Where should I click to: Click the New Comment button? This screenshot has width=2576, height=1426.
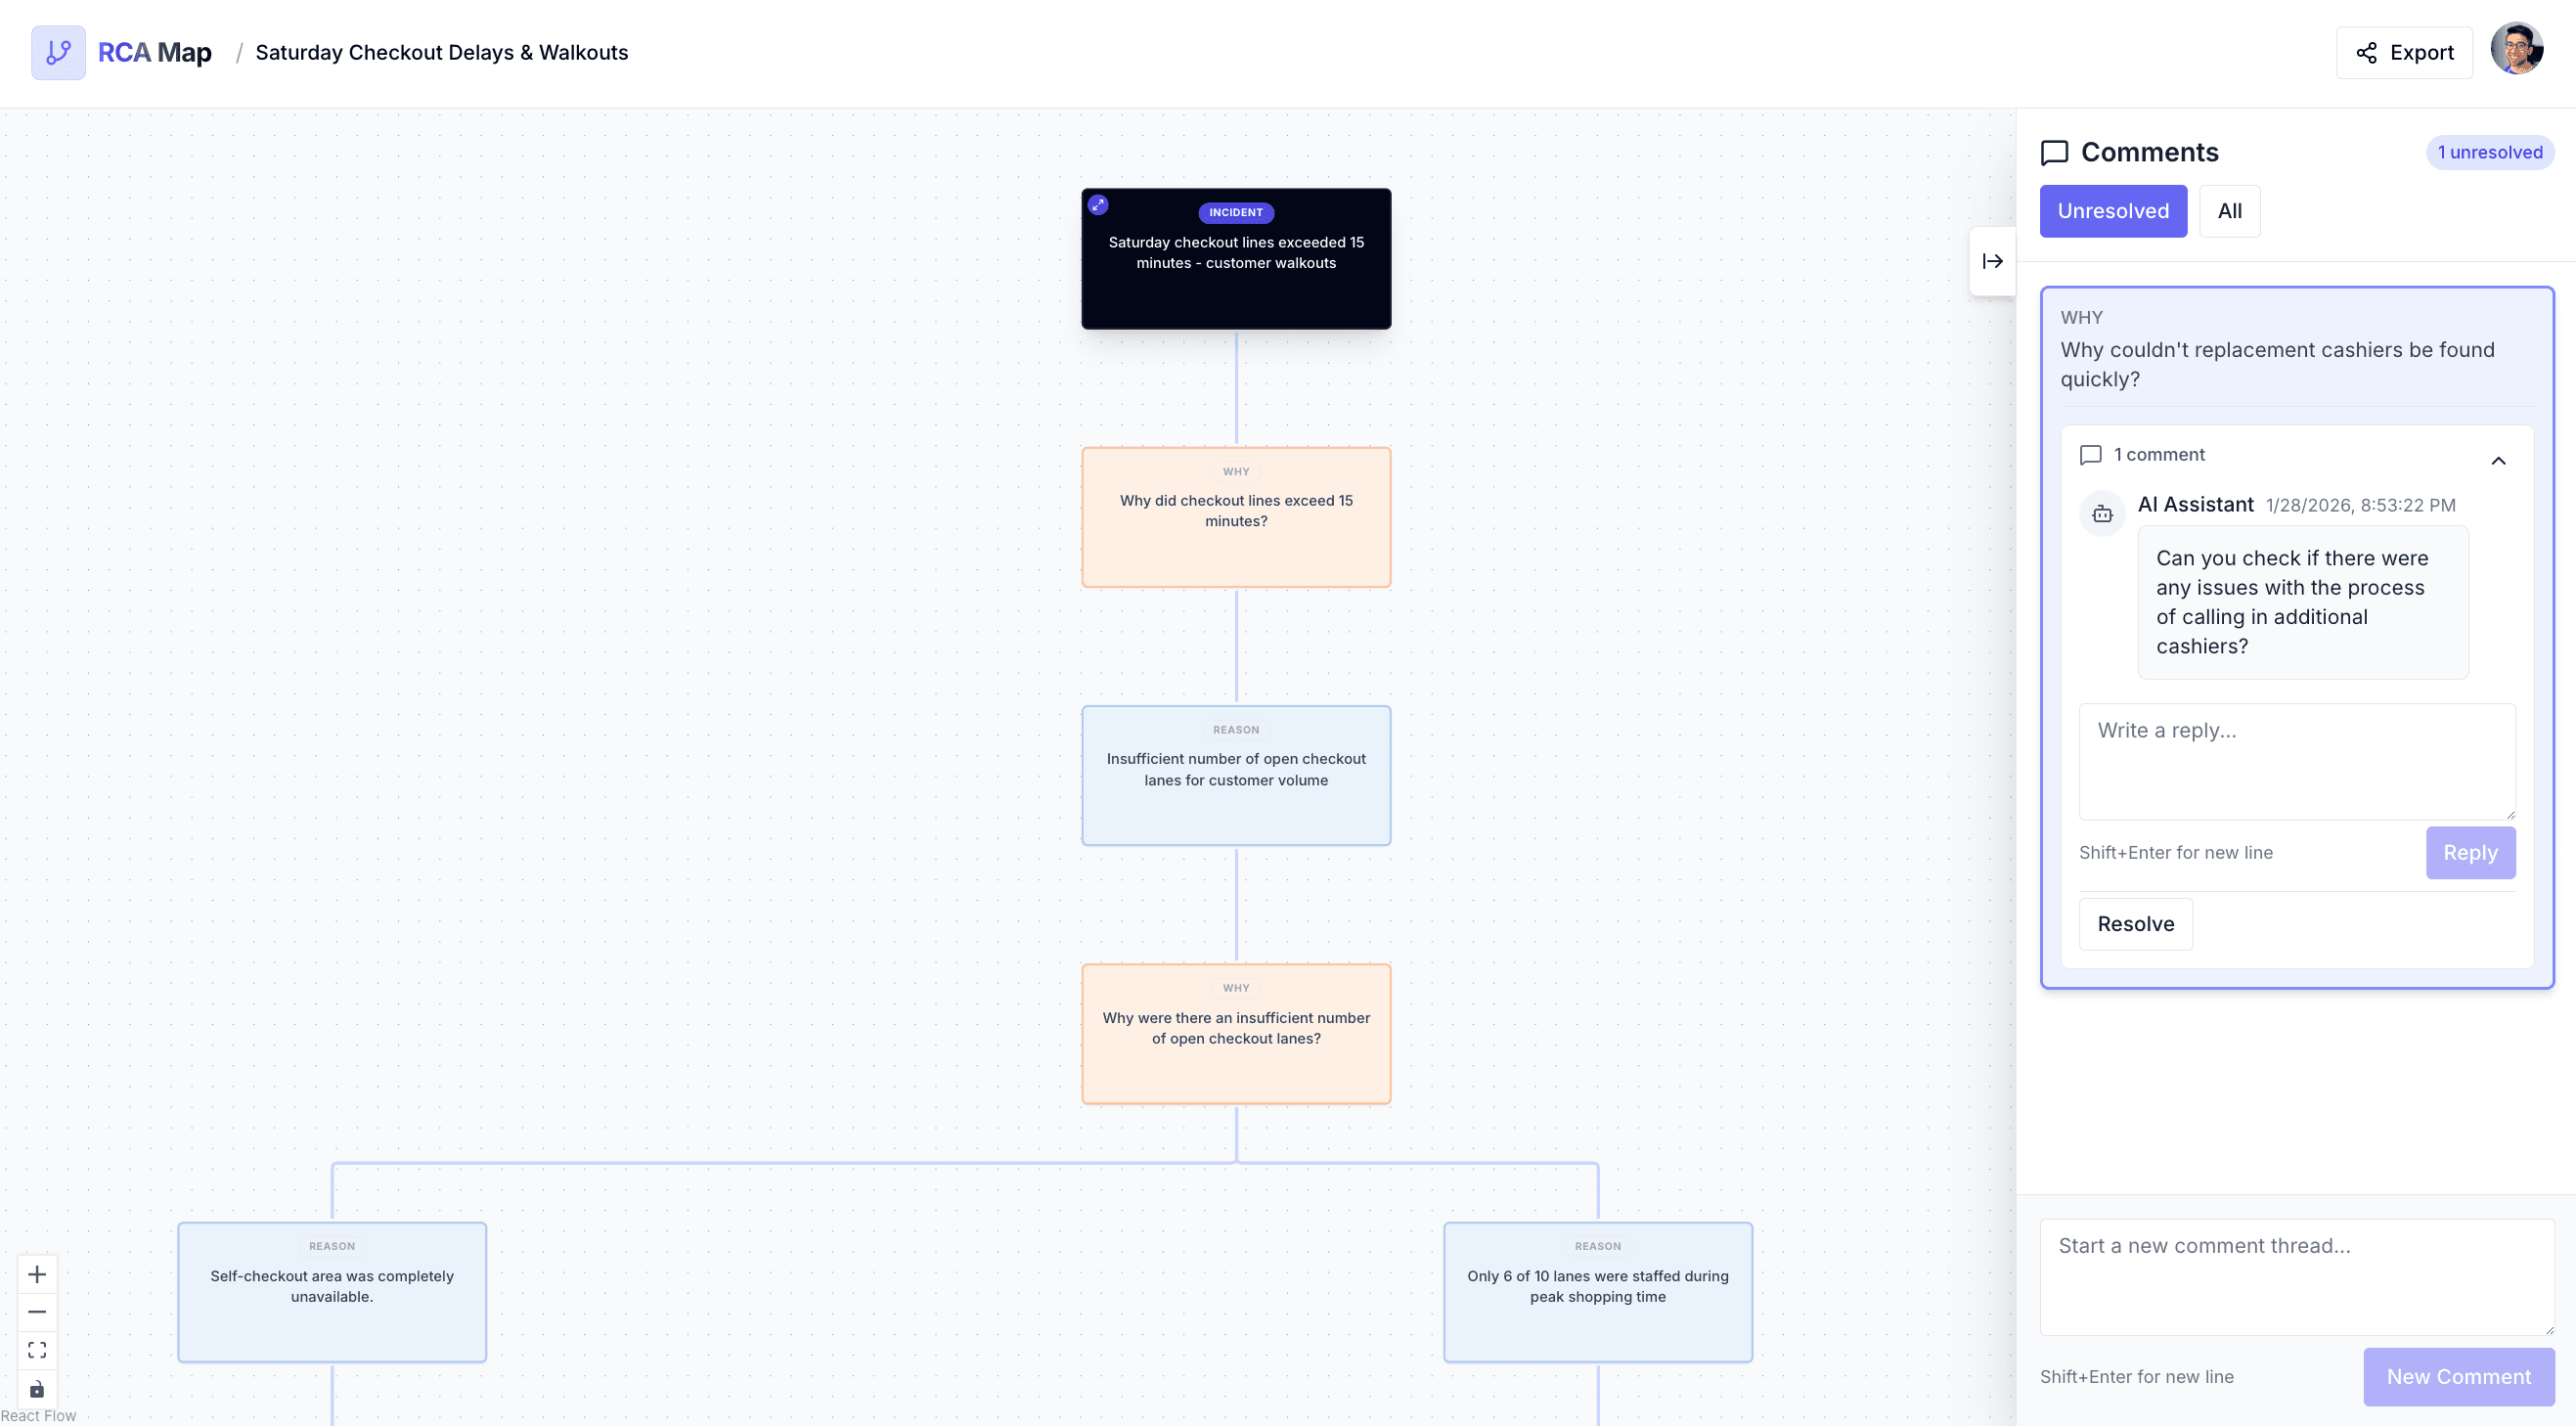(x=2458, y=1377)
